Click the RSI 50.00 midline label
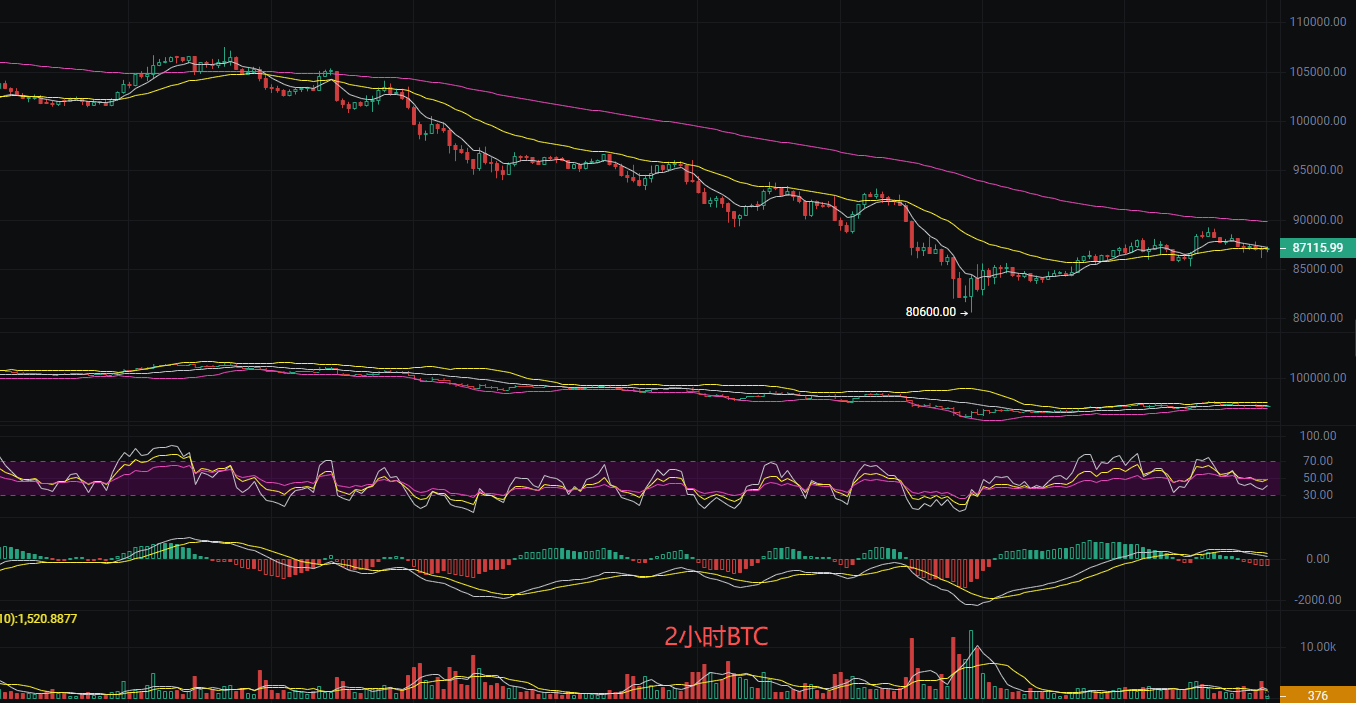The width and height of the screenshot is (1356, 703). 1318,478
